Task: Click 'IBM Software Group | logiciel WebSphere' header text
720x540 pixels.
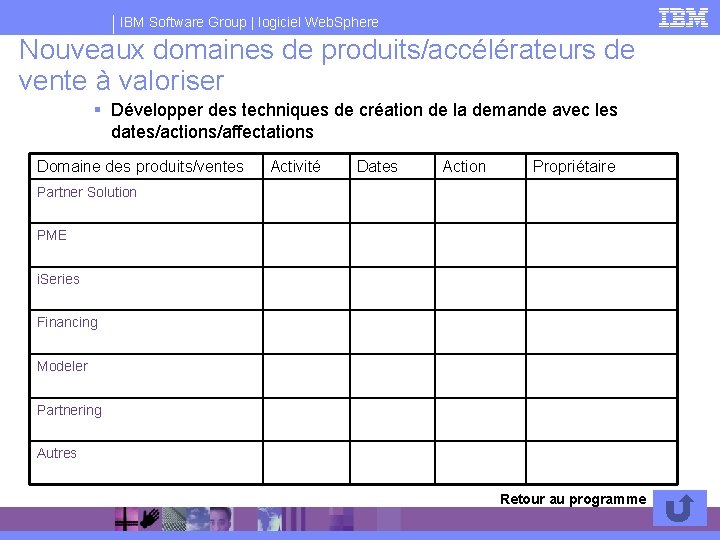Action: pyautogui.click(x=249, y=22)
